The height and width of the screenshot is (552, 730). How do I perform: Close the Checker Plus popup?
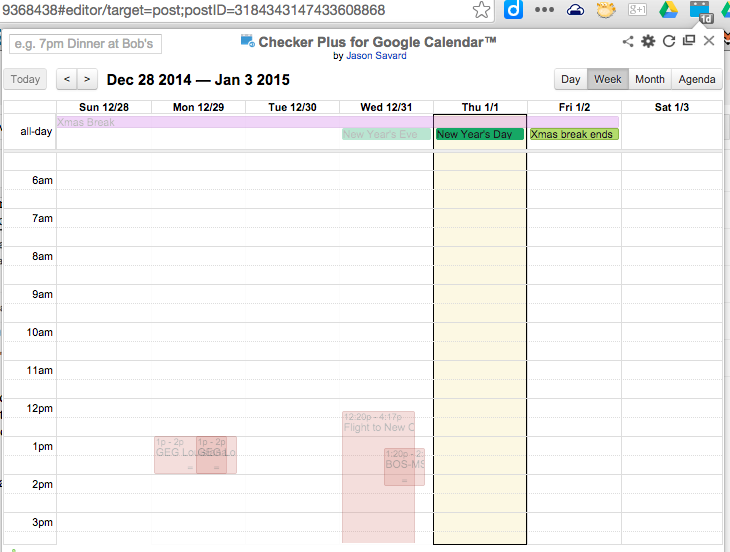coord(709,41)
